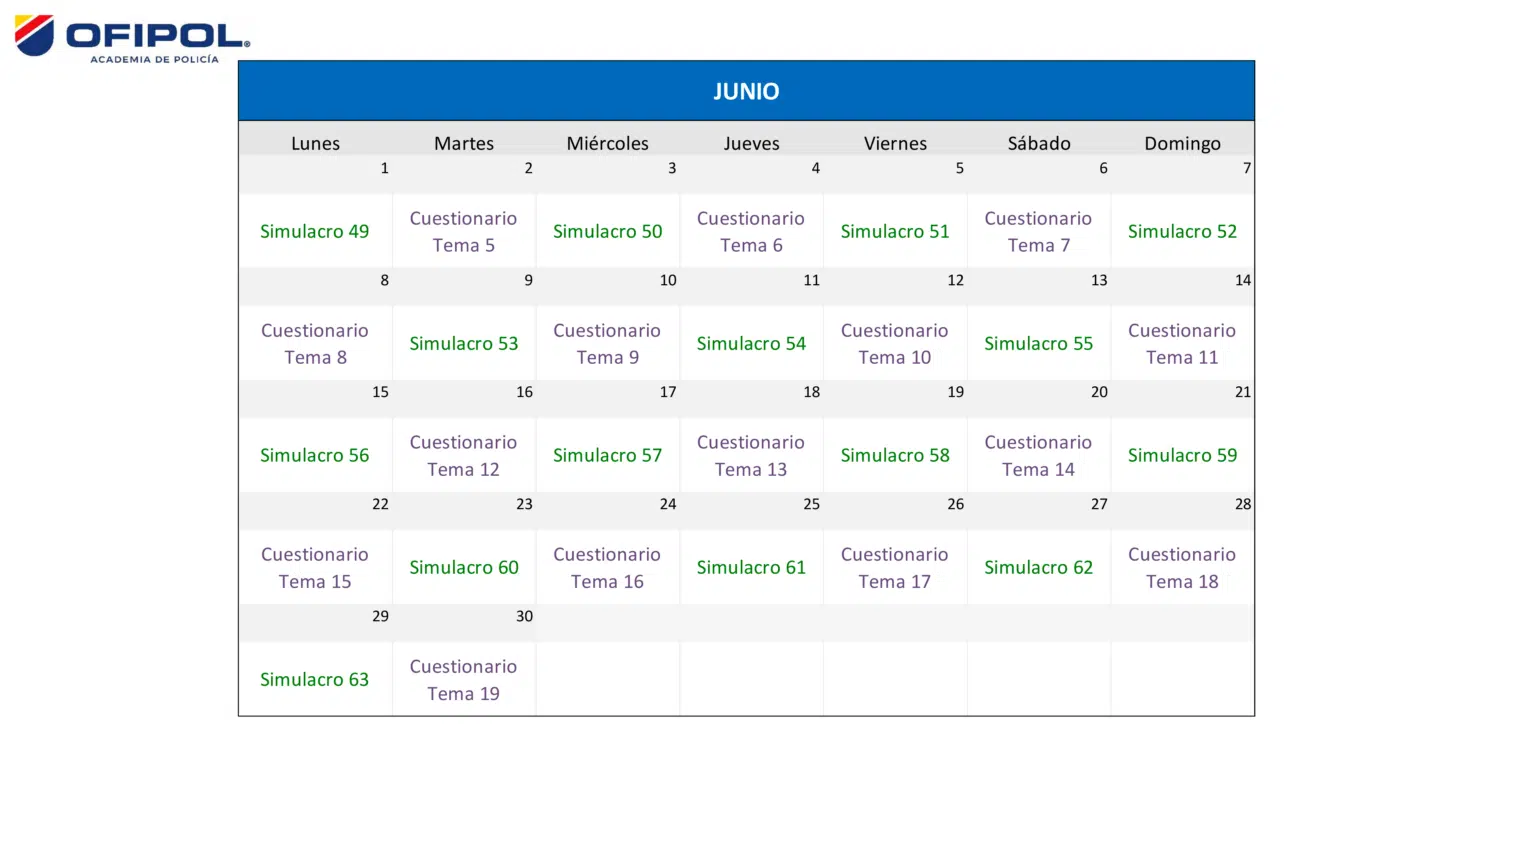
Task: Click Simulacro 52 on Sunday June 7
Action: (x=1182, y=231)
